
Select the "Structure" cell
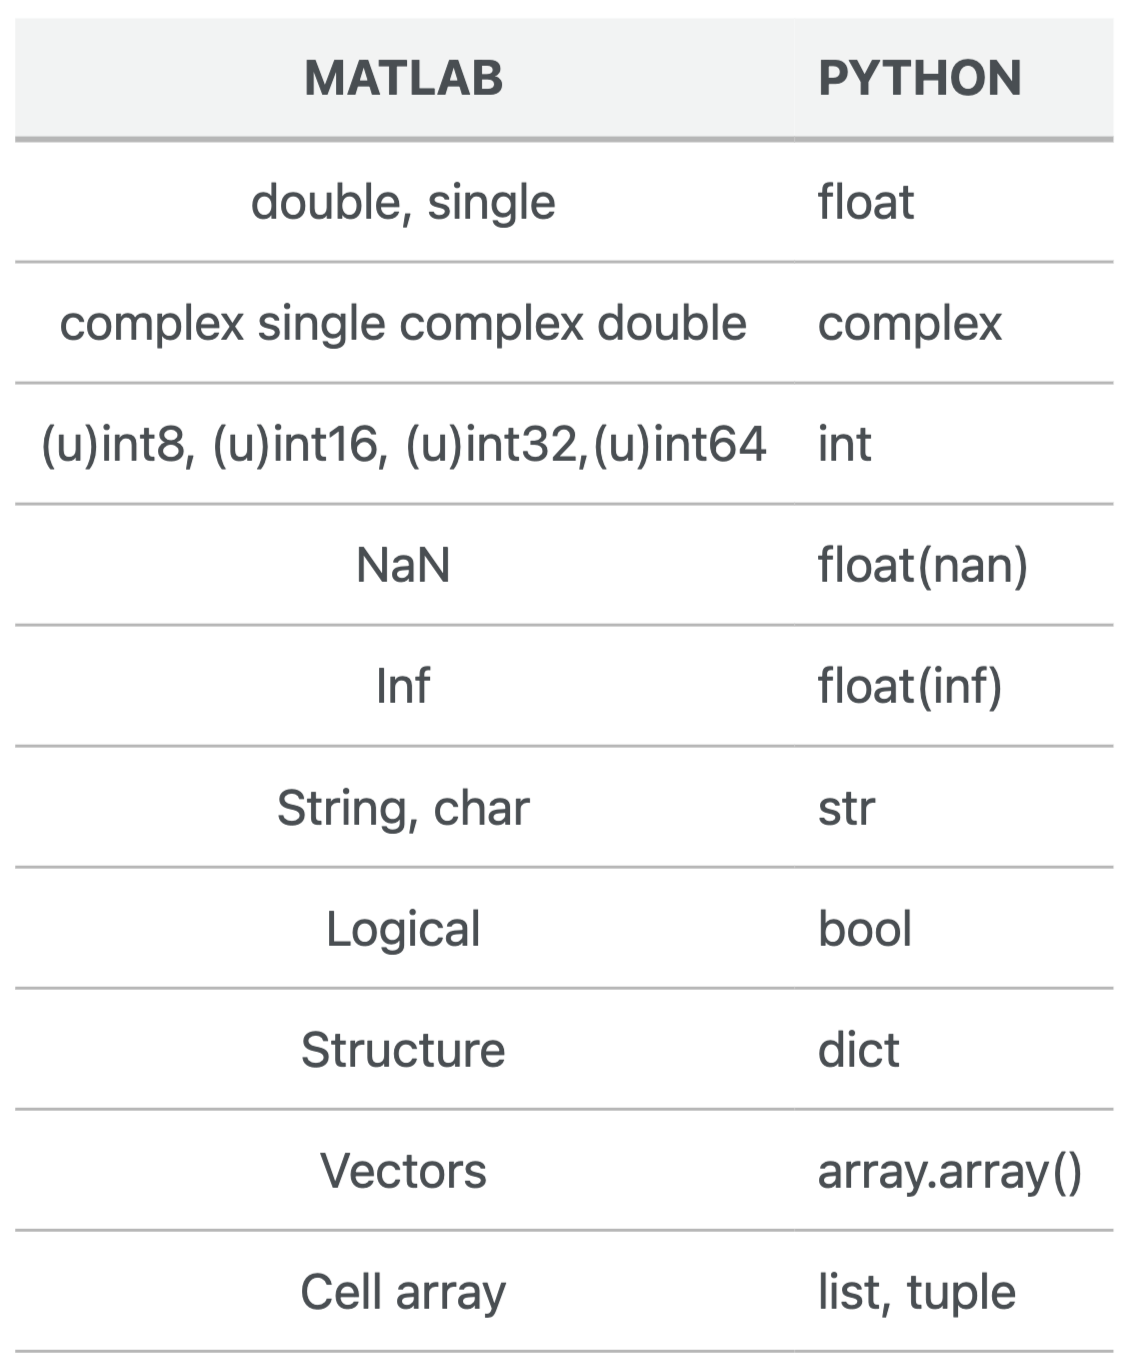coord(403,1050)
